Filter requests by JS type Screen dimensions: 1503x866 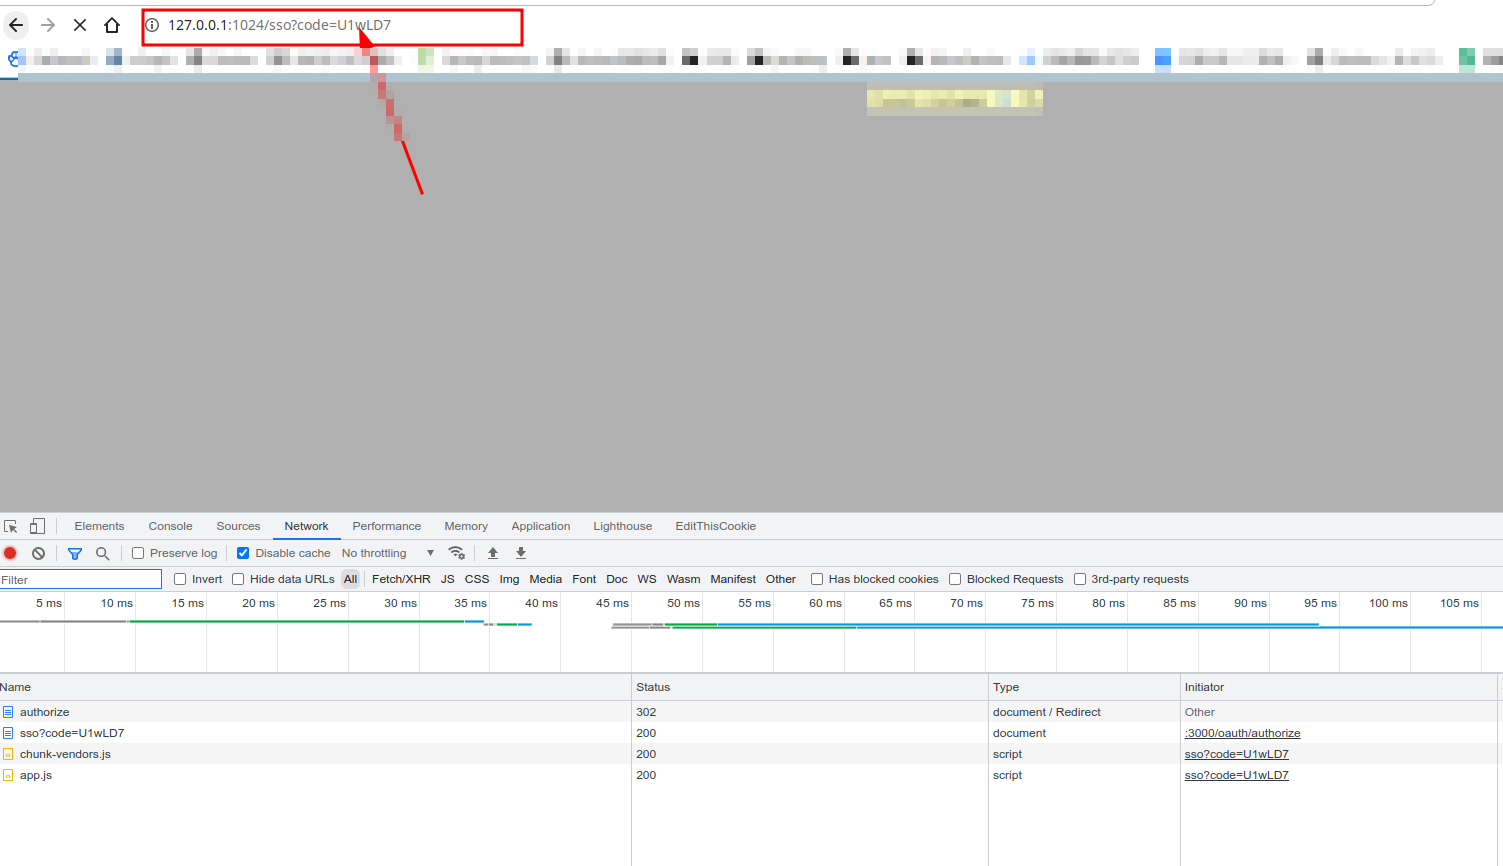tap(447, 579)
